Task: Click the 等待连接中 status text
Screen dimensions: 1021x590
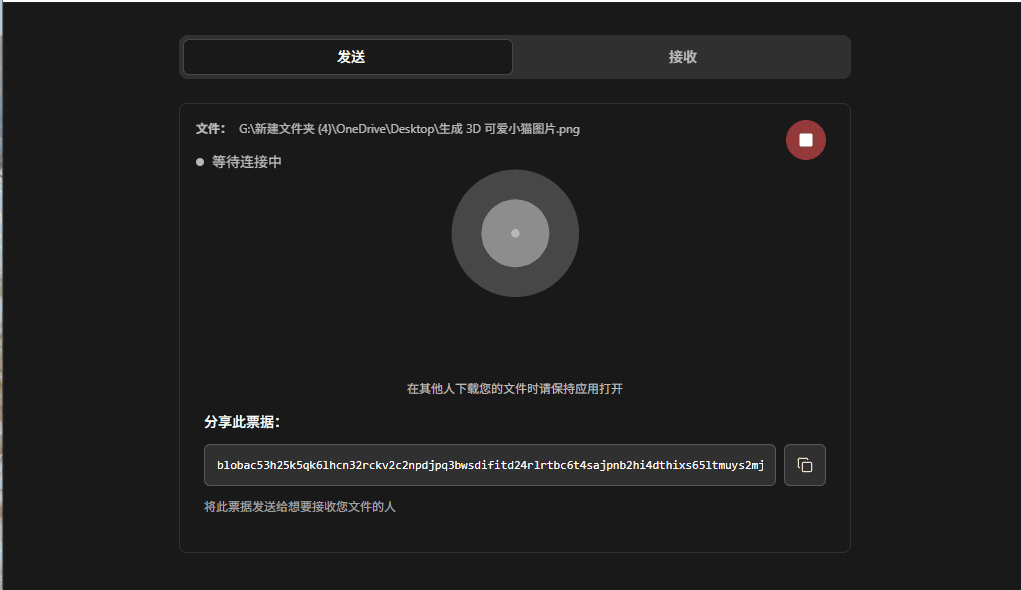Action: point(246,162)
